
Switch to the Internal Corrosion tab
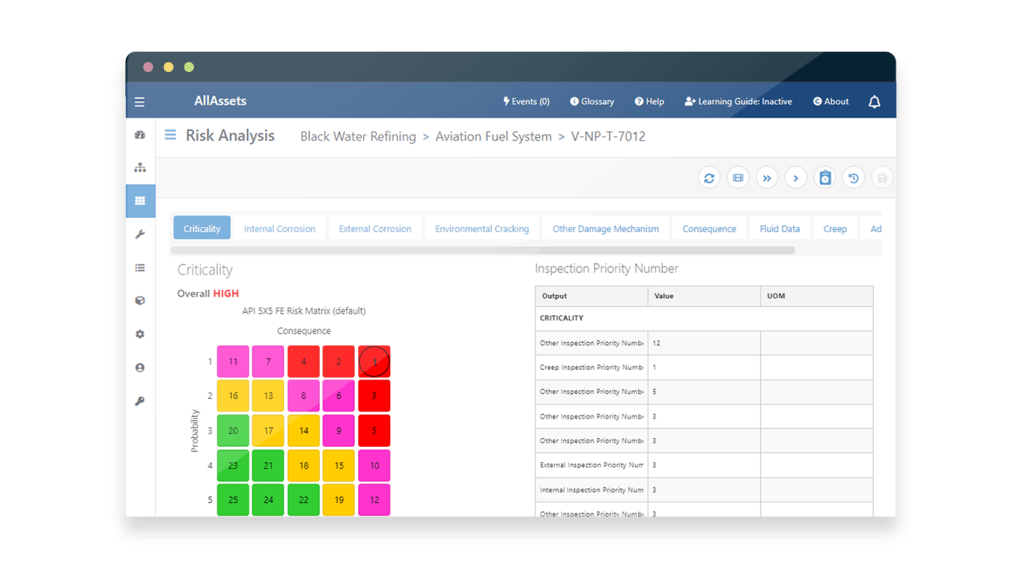tap(279, 229)
